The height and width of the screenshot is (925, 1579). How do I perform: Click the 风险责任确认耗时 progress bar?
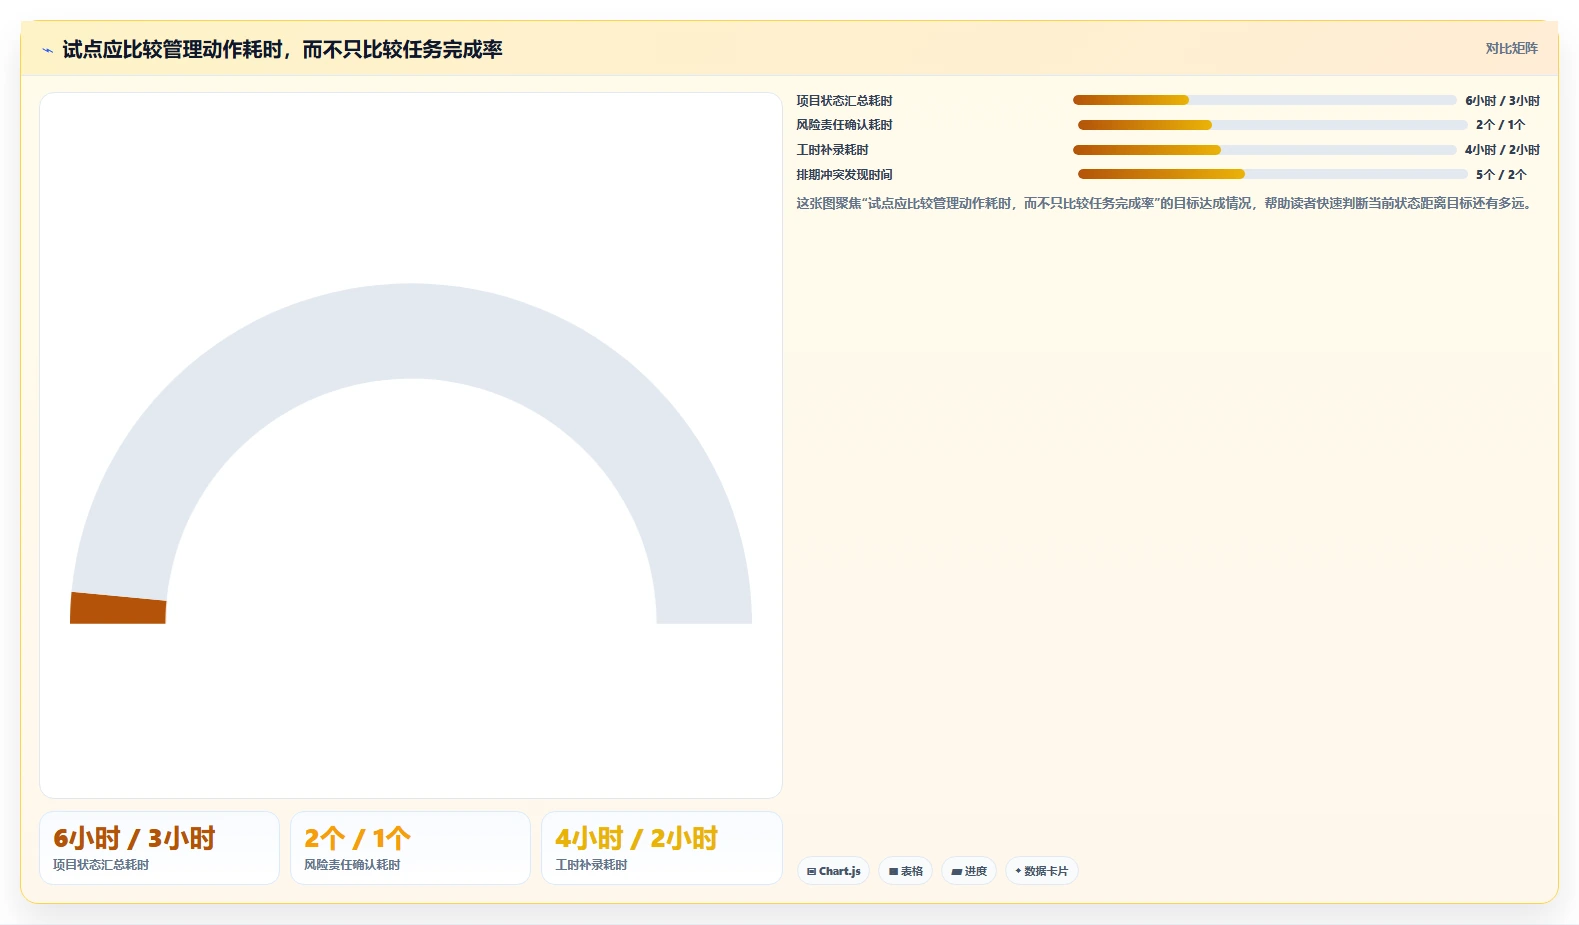point(1272,125)
